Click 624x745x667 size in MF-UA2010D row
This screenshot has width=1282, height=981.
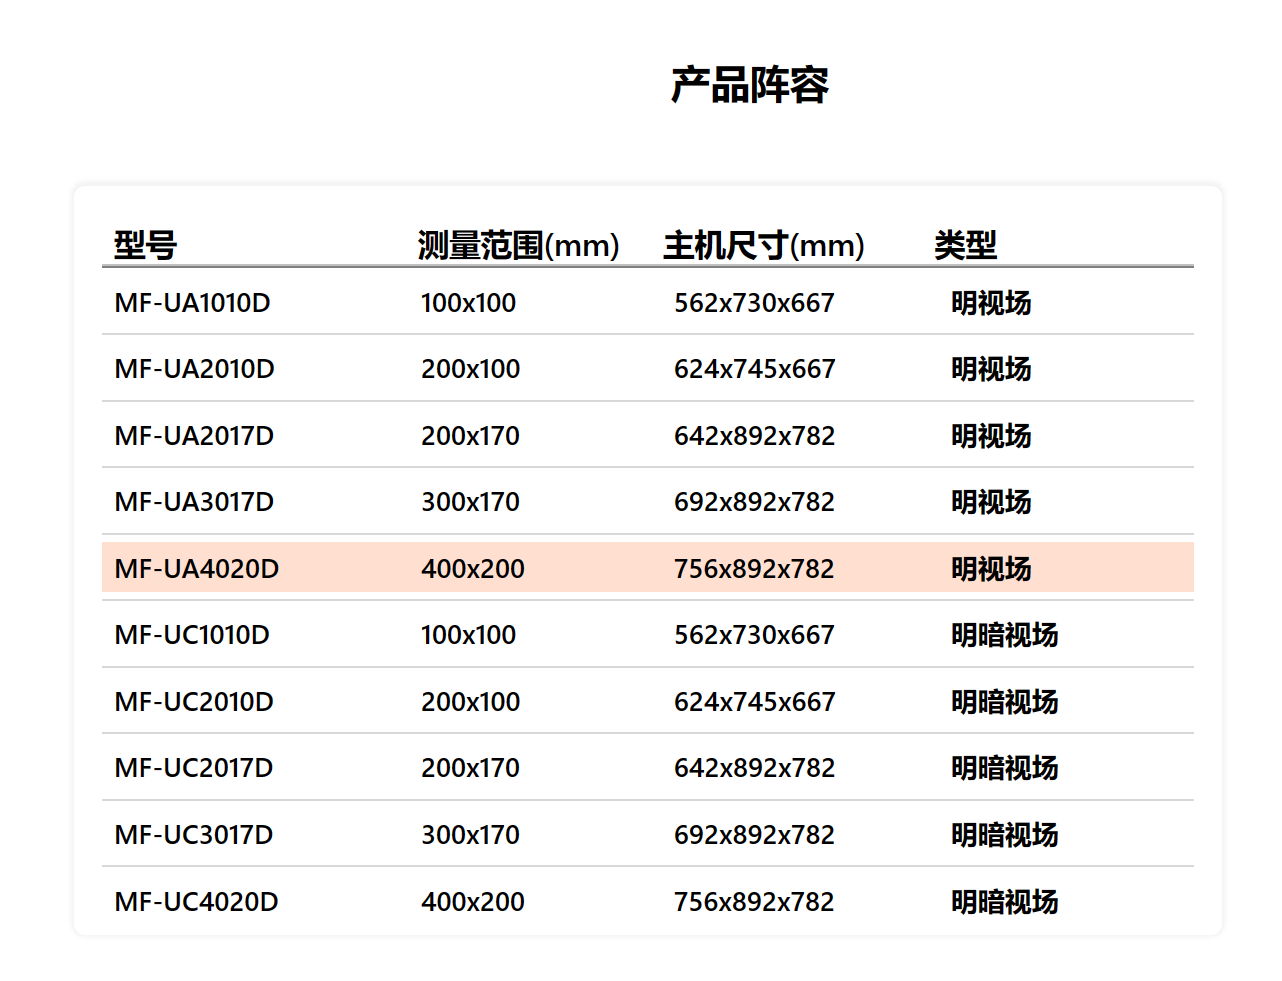point(754,369)
